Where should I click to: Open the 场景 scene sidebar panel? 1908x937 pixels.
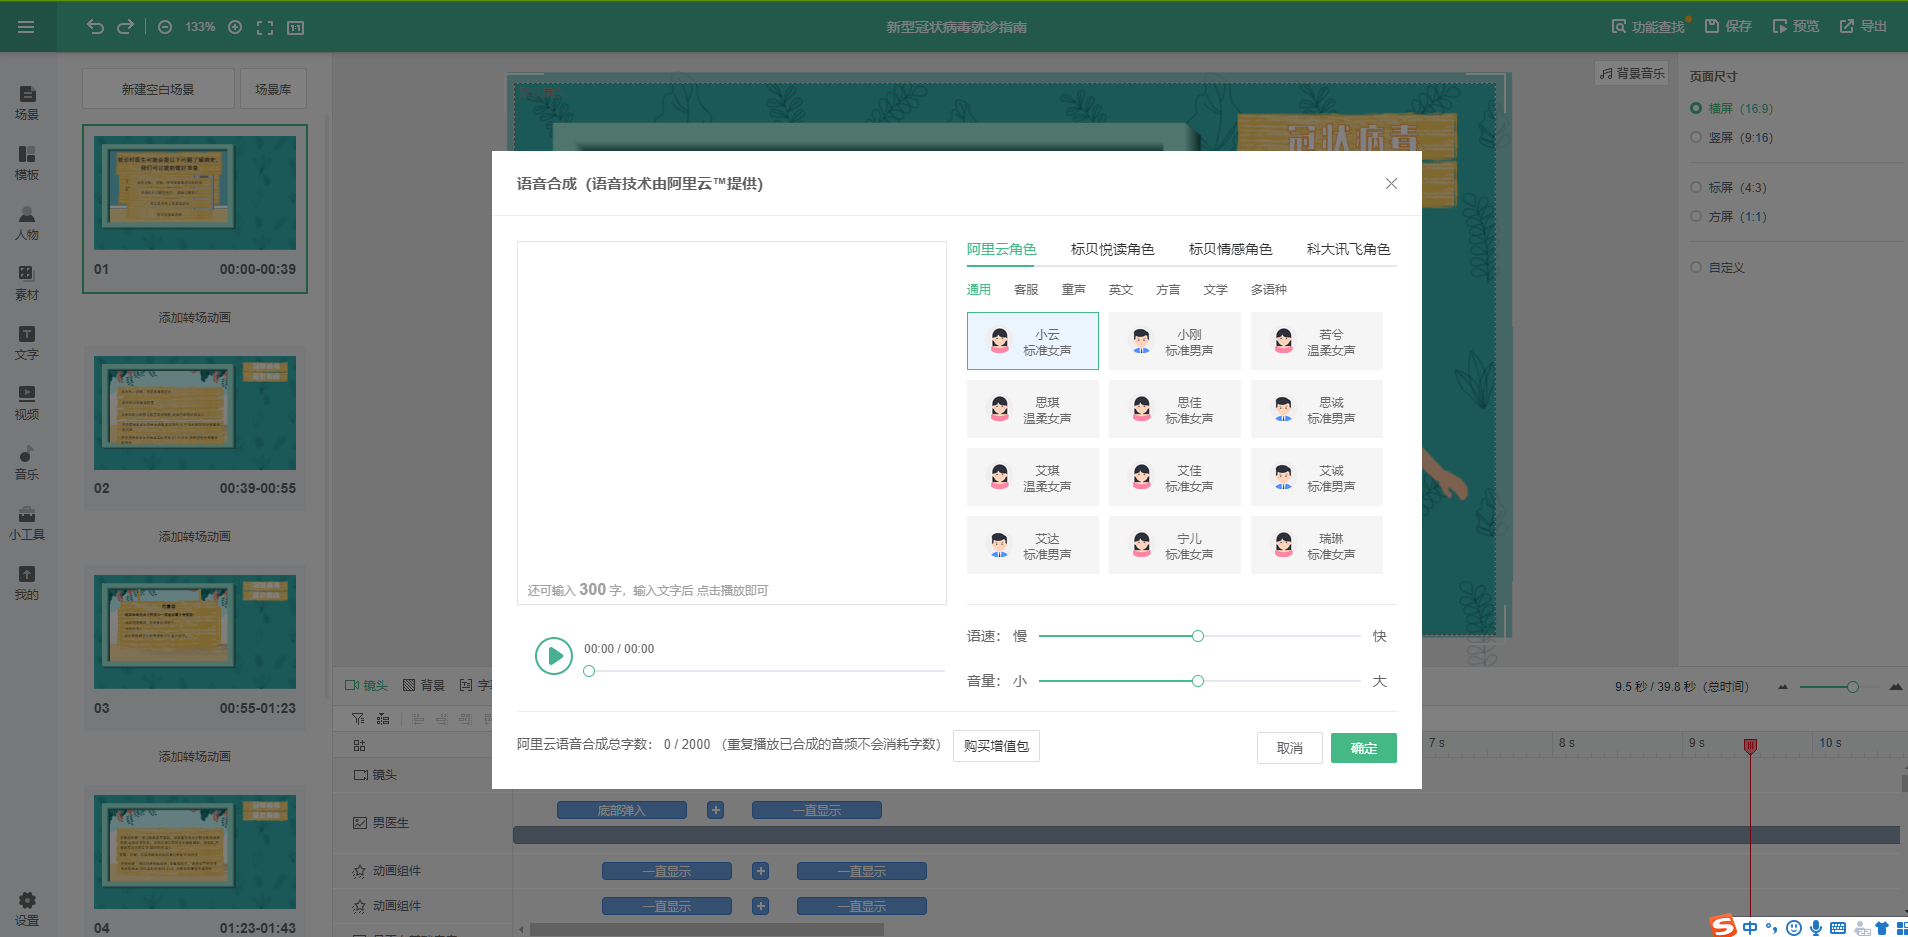click(x=27, y=103)
